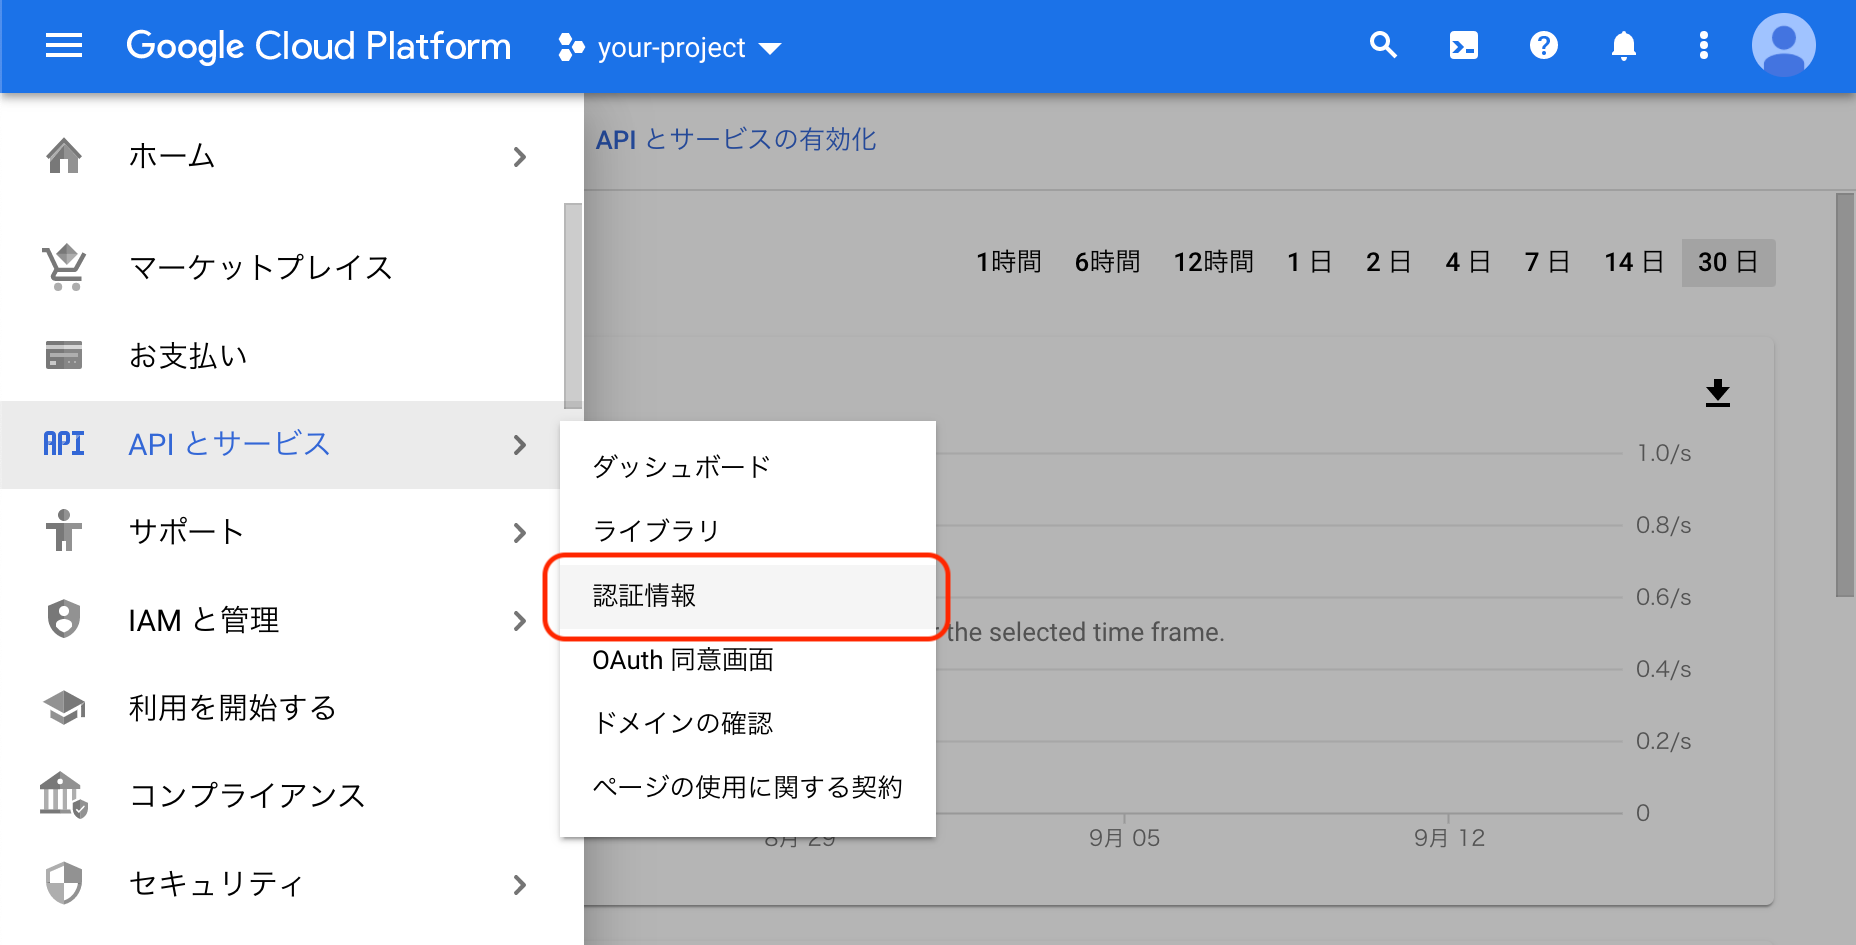Click the IAM shield icon
The image size is (1856, 945).
coord(64,619)
